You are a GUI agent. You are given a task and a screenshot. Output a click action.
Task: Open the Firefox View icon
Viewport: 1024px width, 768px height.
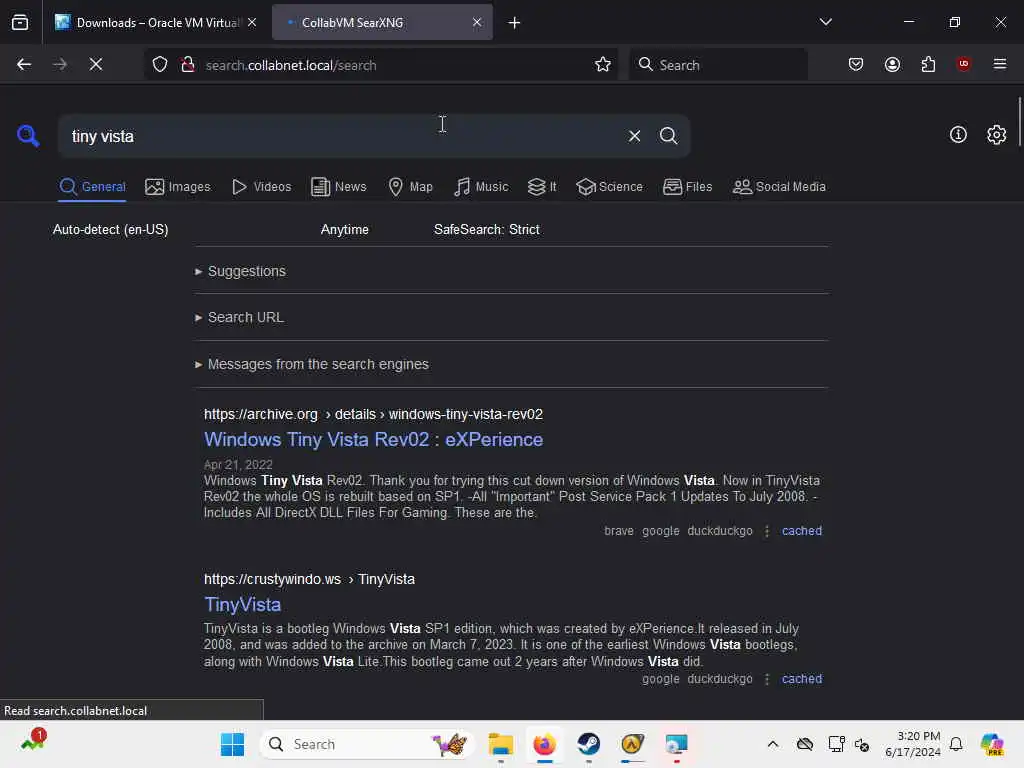pyautogui.click(x=20, y=22)
